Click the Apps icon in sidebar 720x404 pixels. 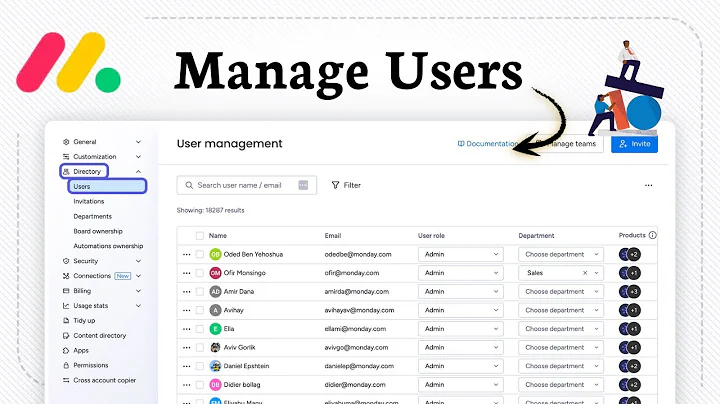tap(66, 350)
